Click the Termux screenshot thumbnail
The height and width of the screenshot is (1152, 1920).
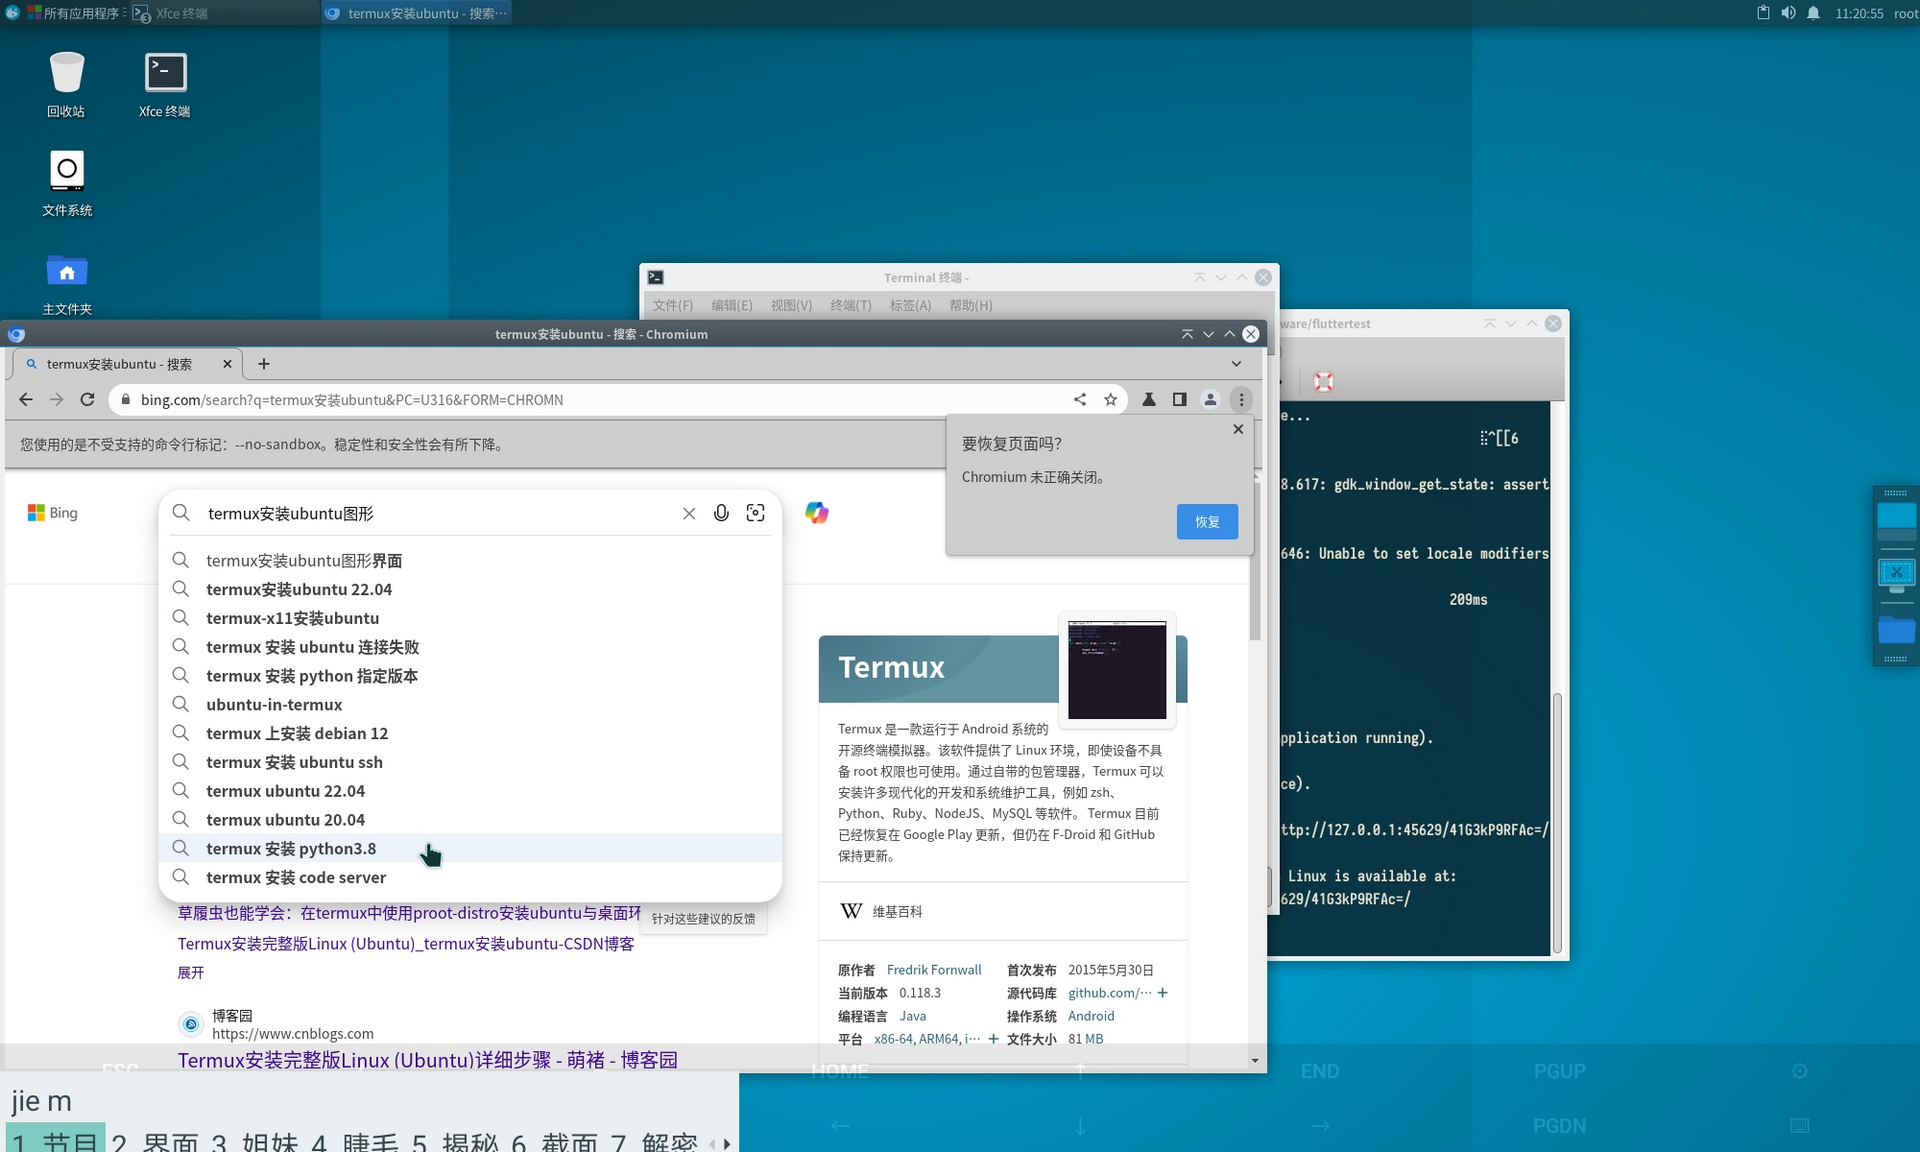[x=1117, y=669]
